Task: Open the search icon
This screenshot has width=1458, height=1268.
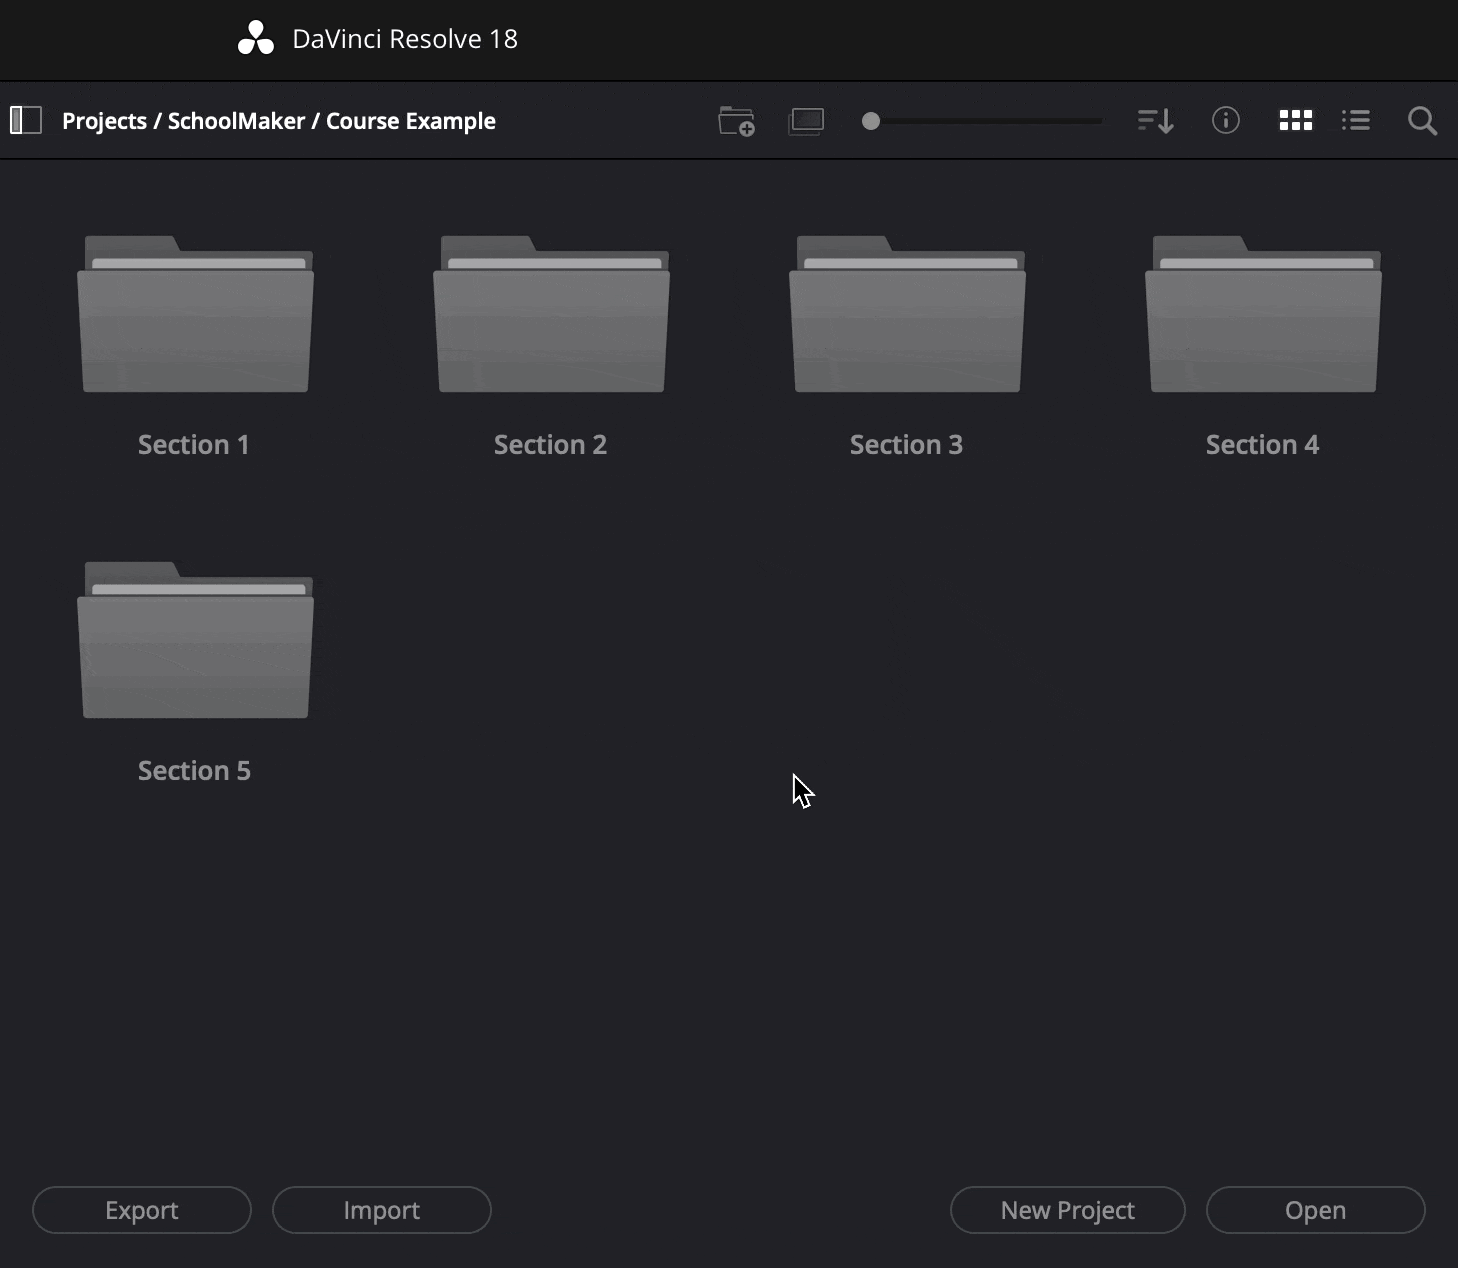Action: (1422, 121)
